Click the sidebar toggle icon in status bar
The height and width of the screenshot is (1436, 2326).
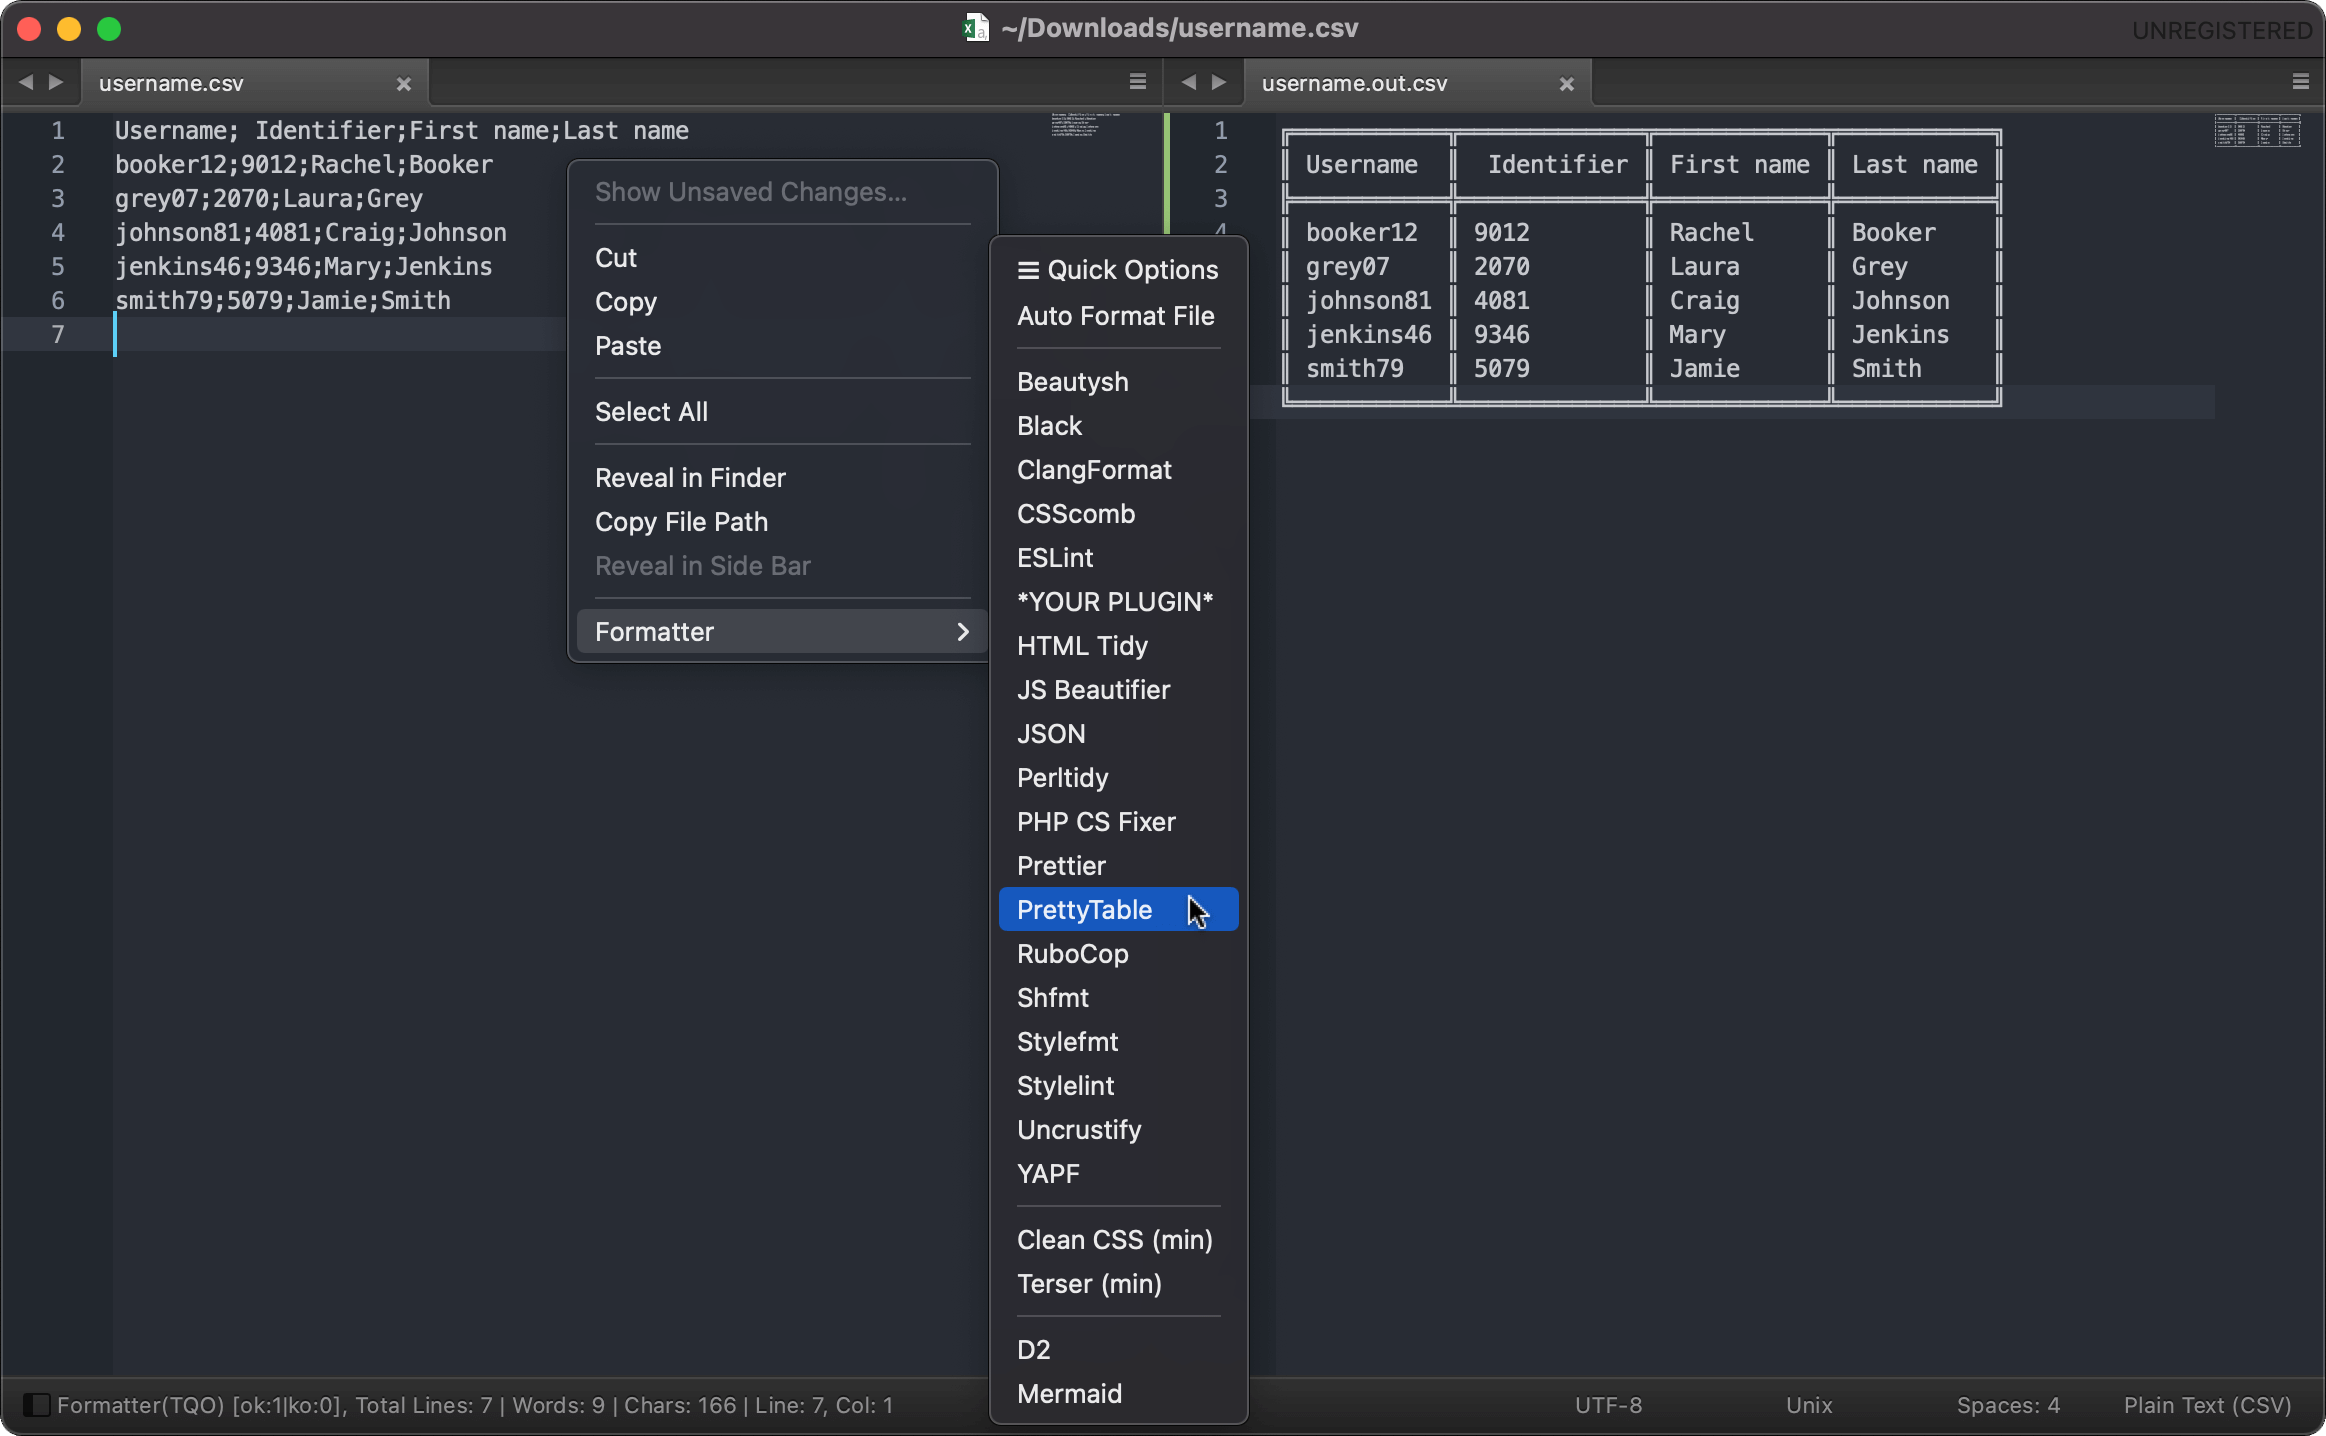point(36,1405)
